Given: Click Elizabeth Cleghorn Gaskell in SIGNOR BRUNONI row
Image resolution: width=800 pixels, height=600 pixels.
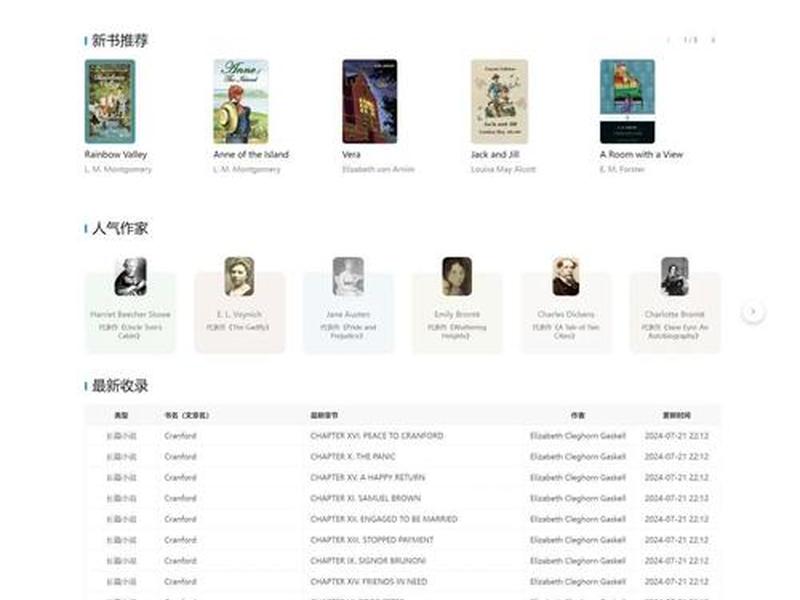Looking at the screenshot, I should click(578, 561).
